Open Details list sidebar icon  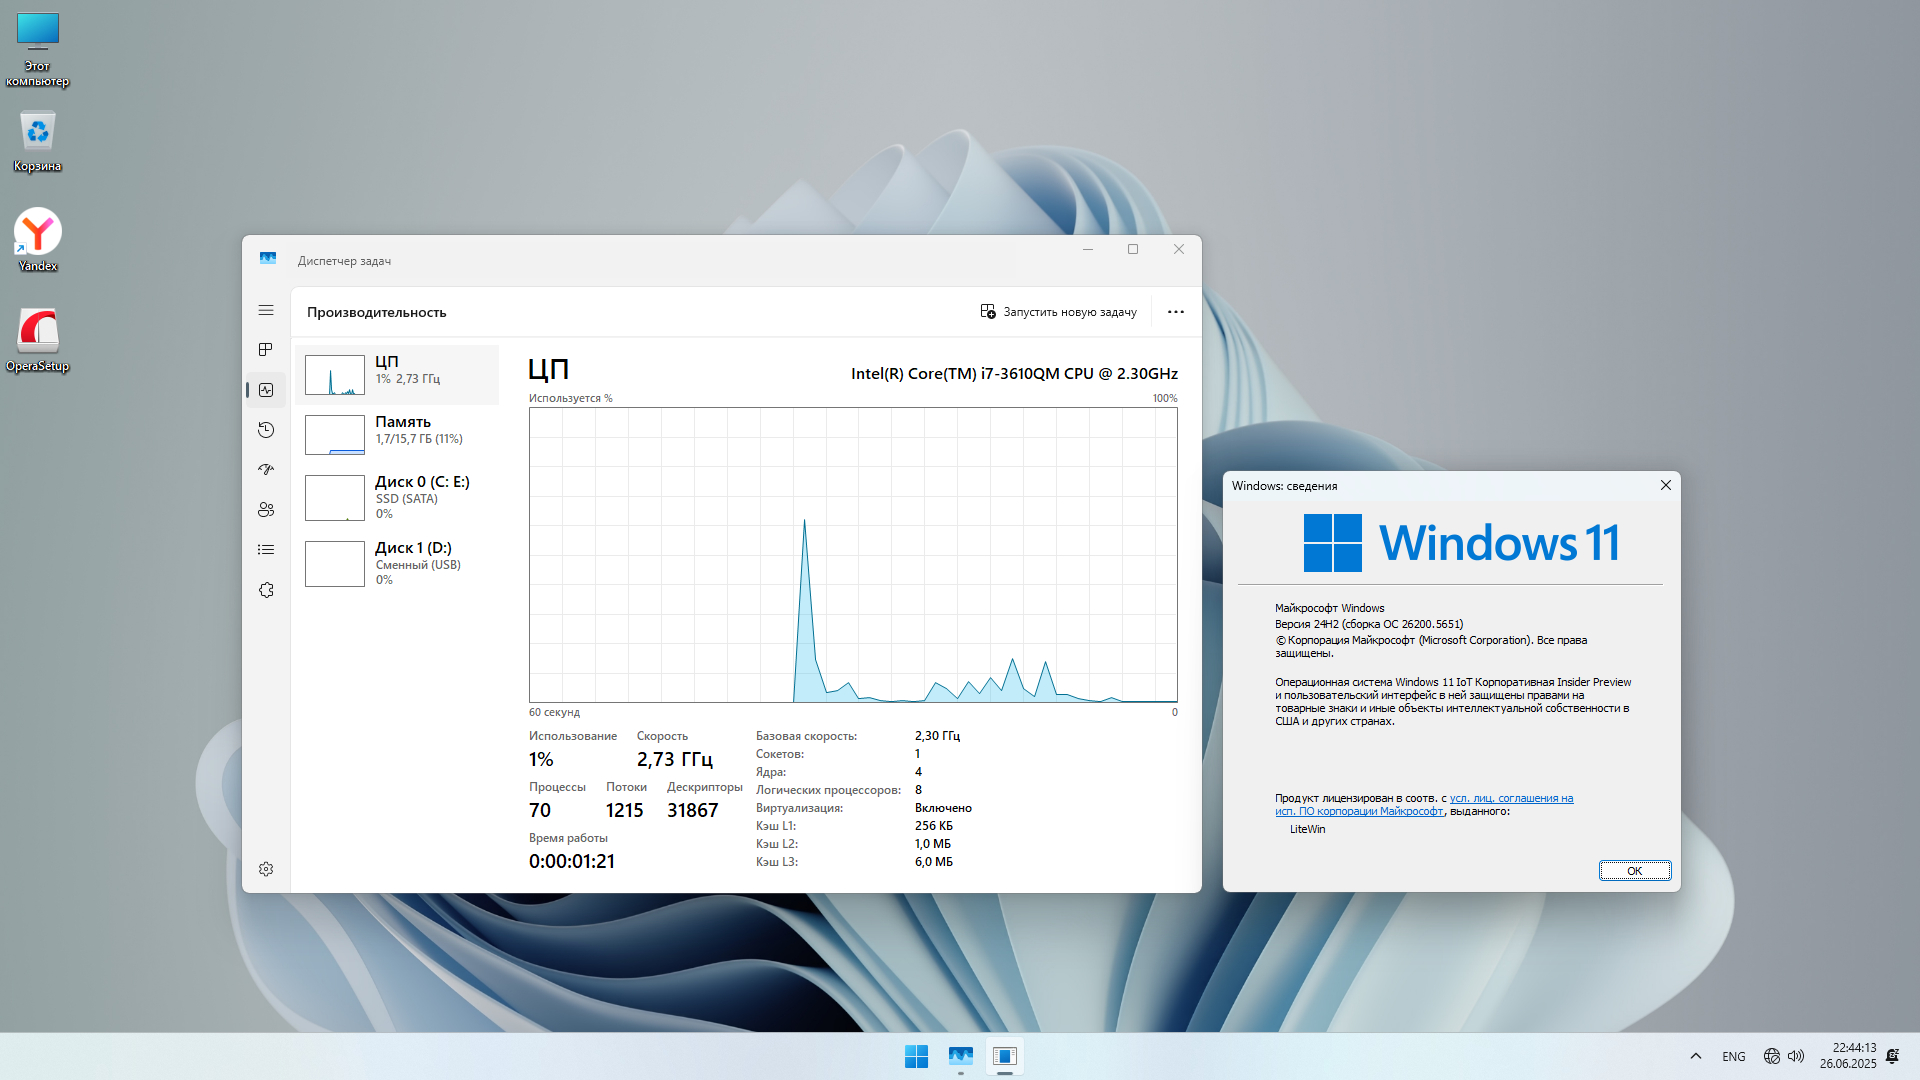pyautogui.click(x=266, y=550)
